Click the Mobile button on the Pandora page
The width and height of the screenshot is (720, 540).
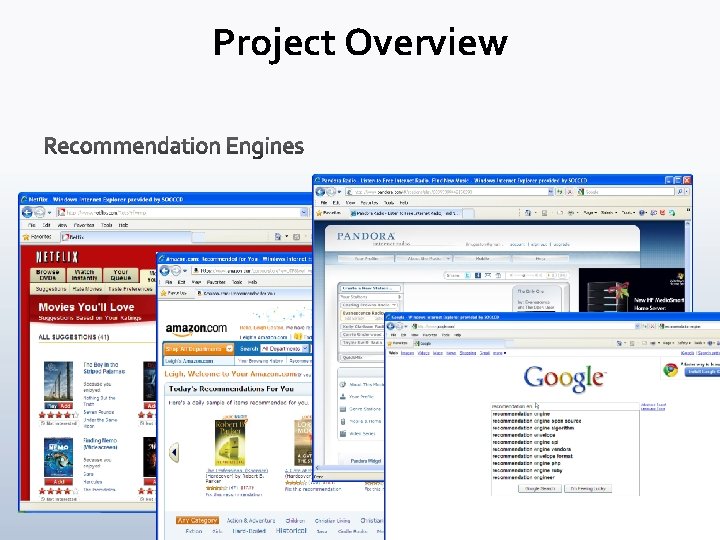click(x=482, y=259)
